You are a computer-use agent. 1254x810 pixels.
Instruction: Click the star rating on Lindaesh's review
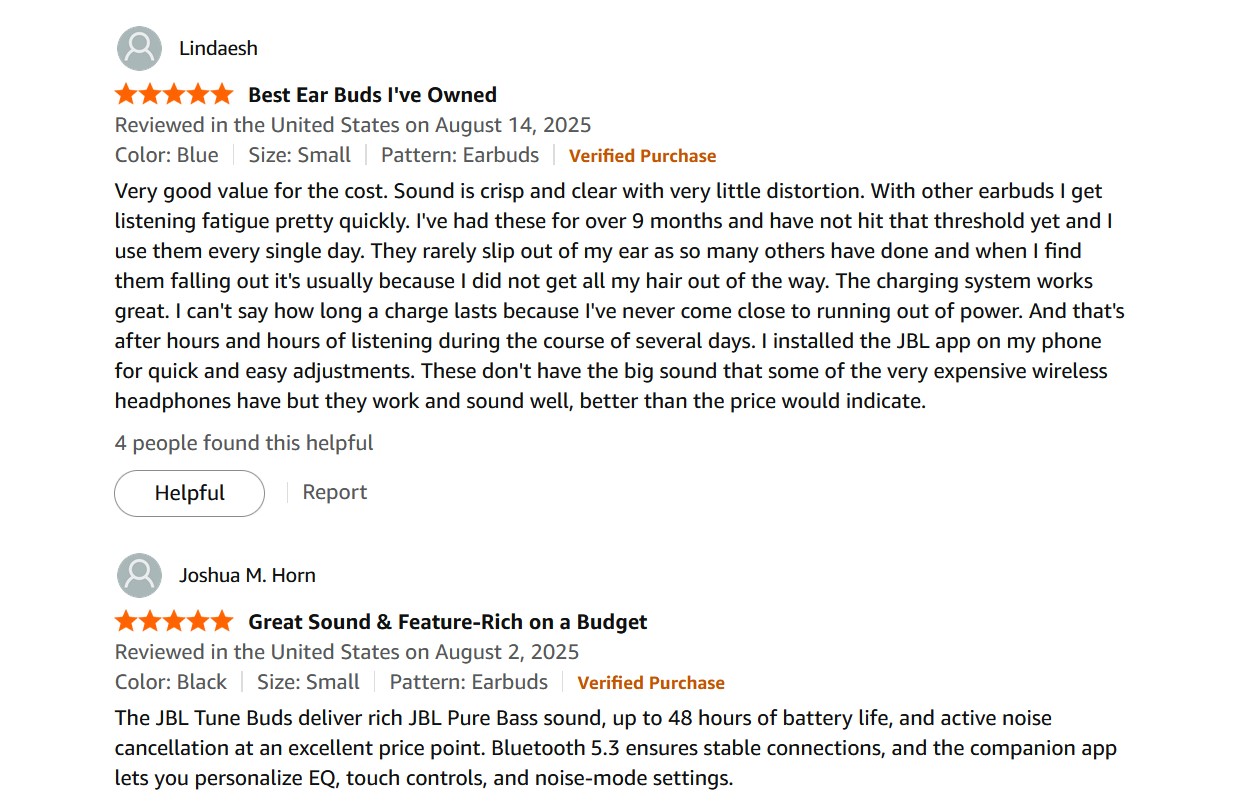[x=174, y=95]
